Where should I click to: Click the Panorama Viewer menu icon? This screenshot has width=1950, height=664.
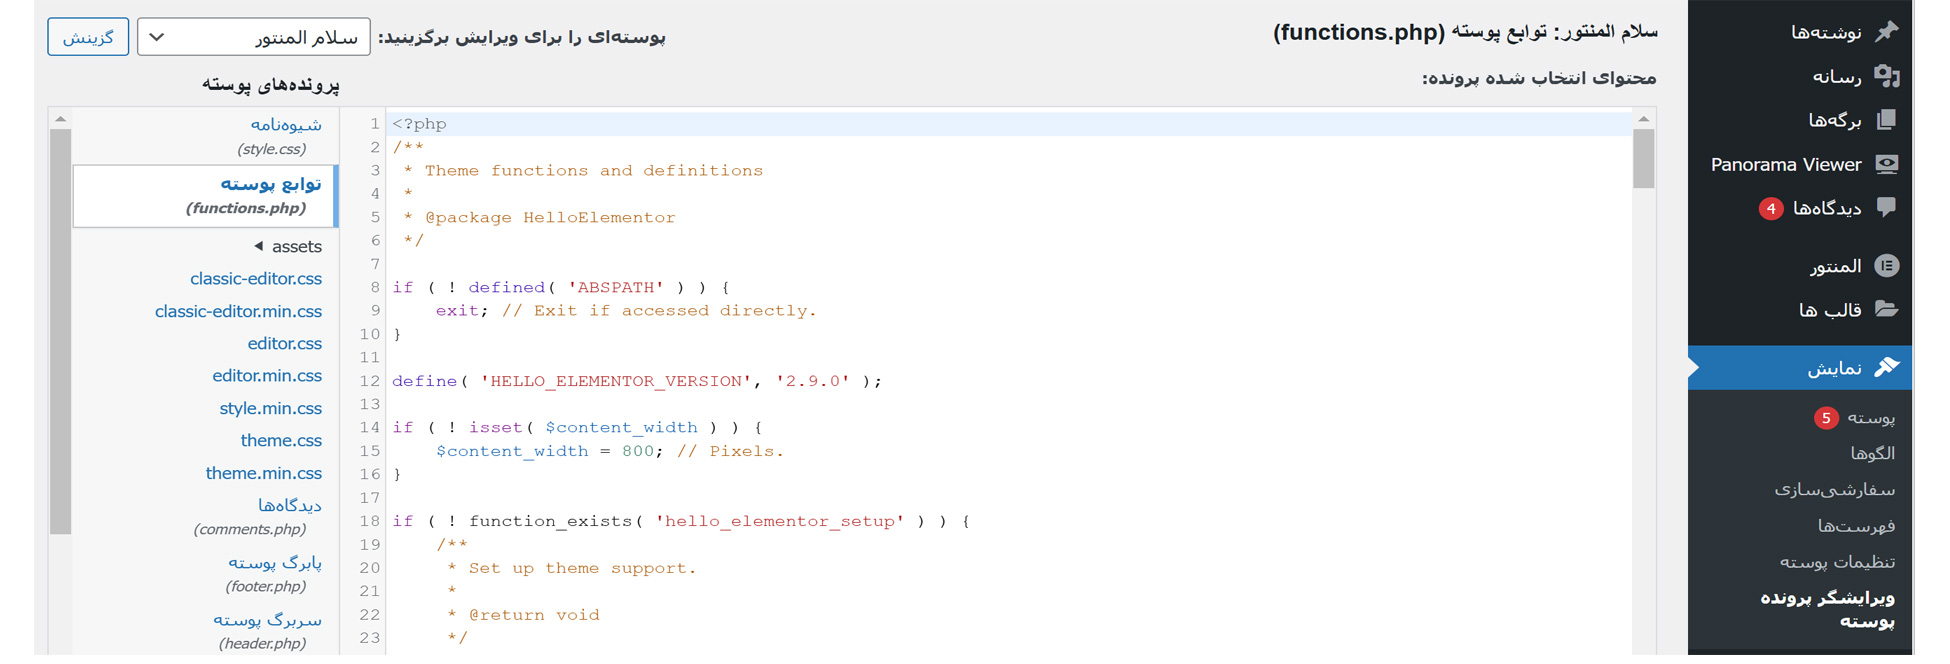tap(1886, 164)
